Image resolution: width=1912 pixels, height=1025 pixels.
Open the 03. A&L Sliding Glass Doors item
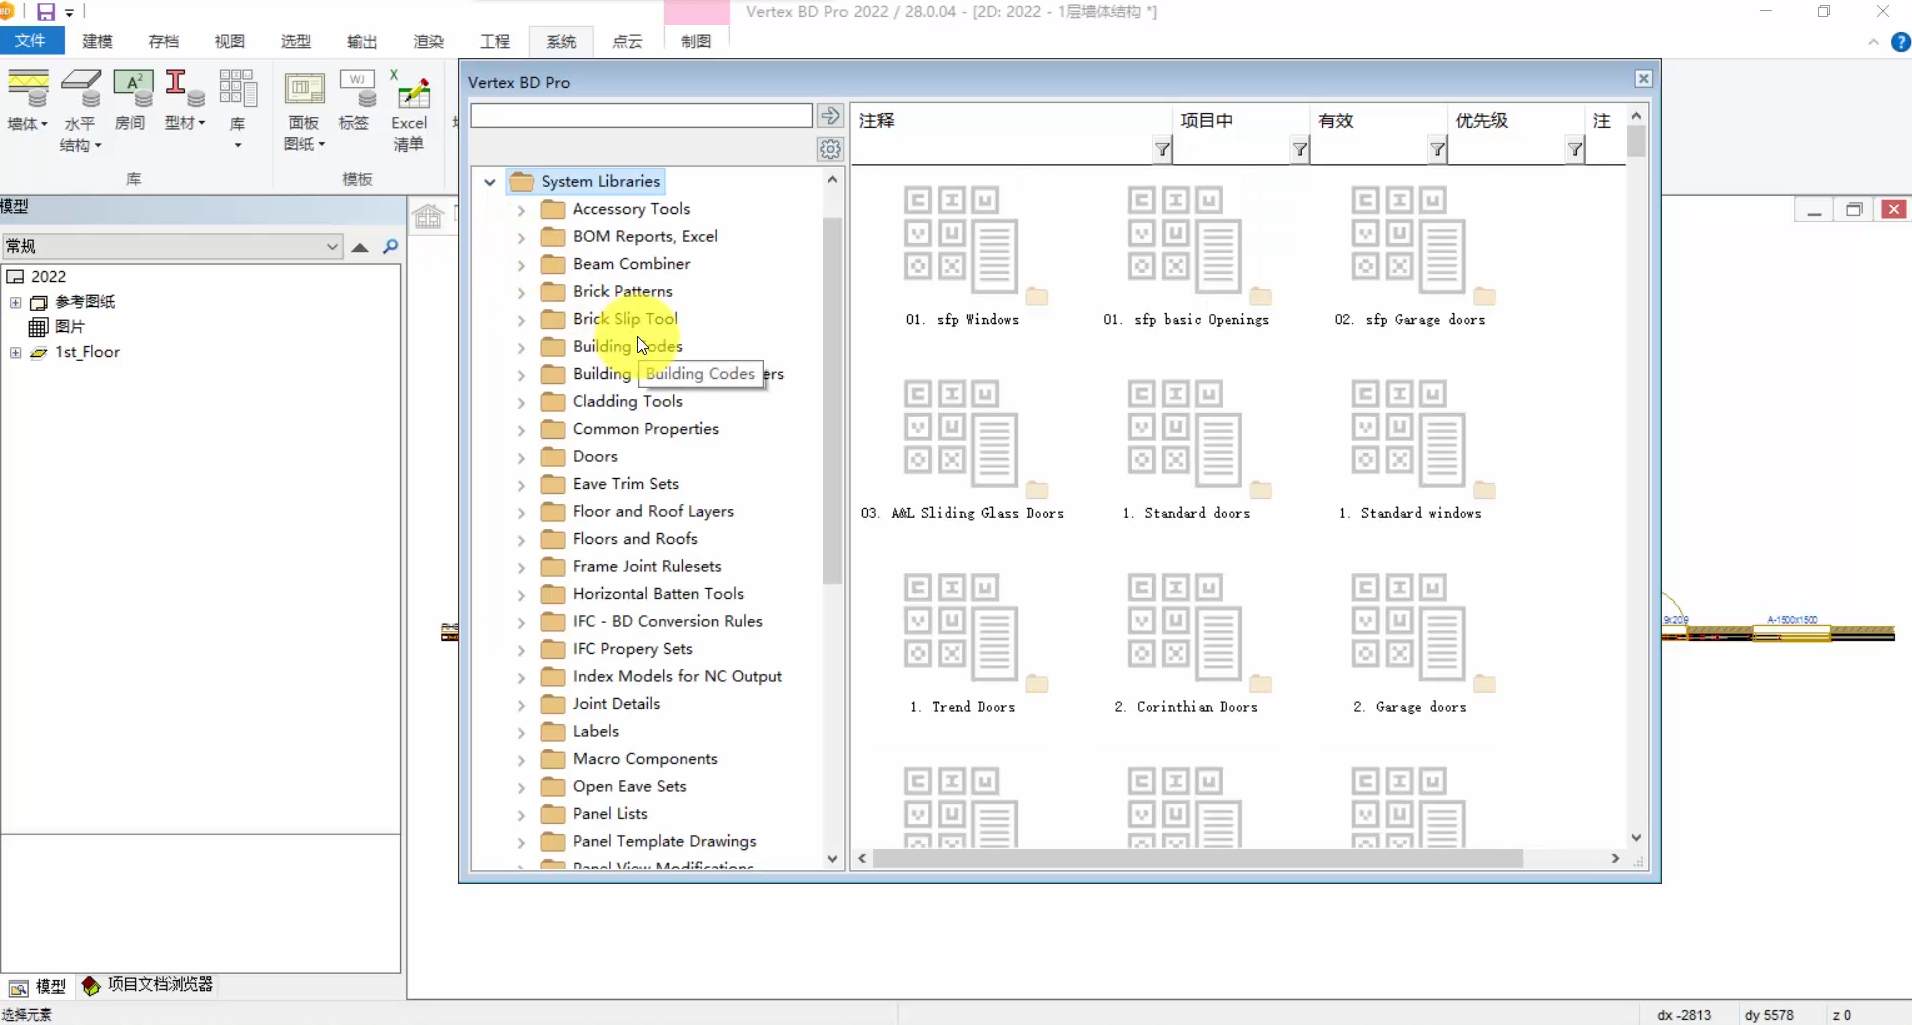961,450
